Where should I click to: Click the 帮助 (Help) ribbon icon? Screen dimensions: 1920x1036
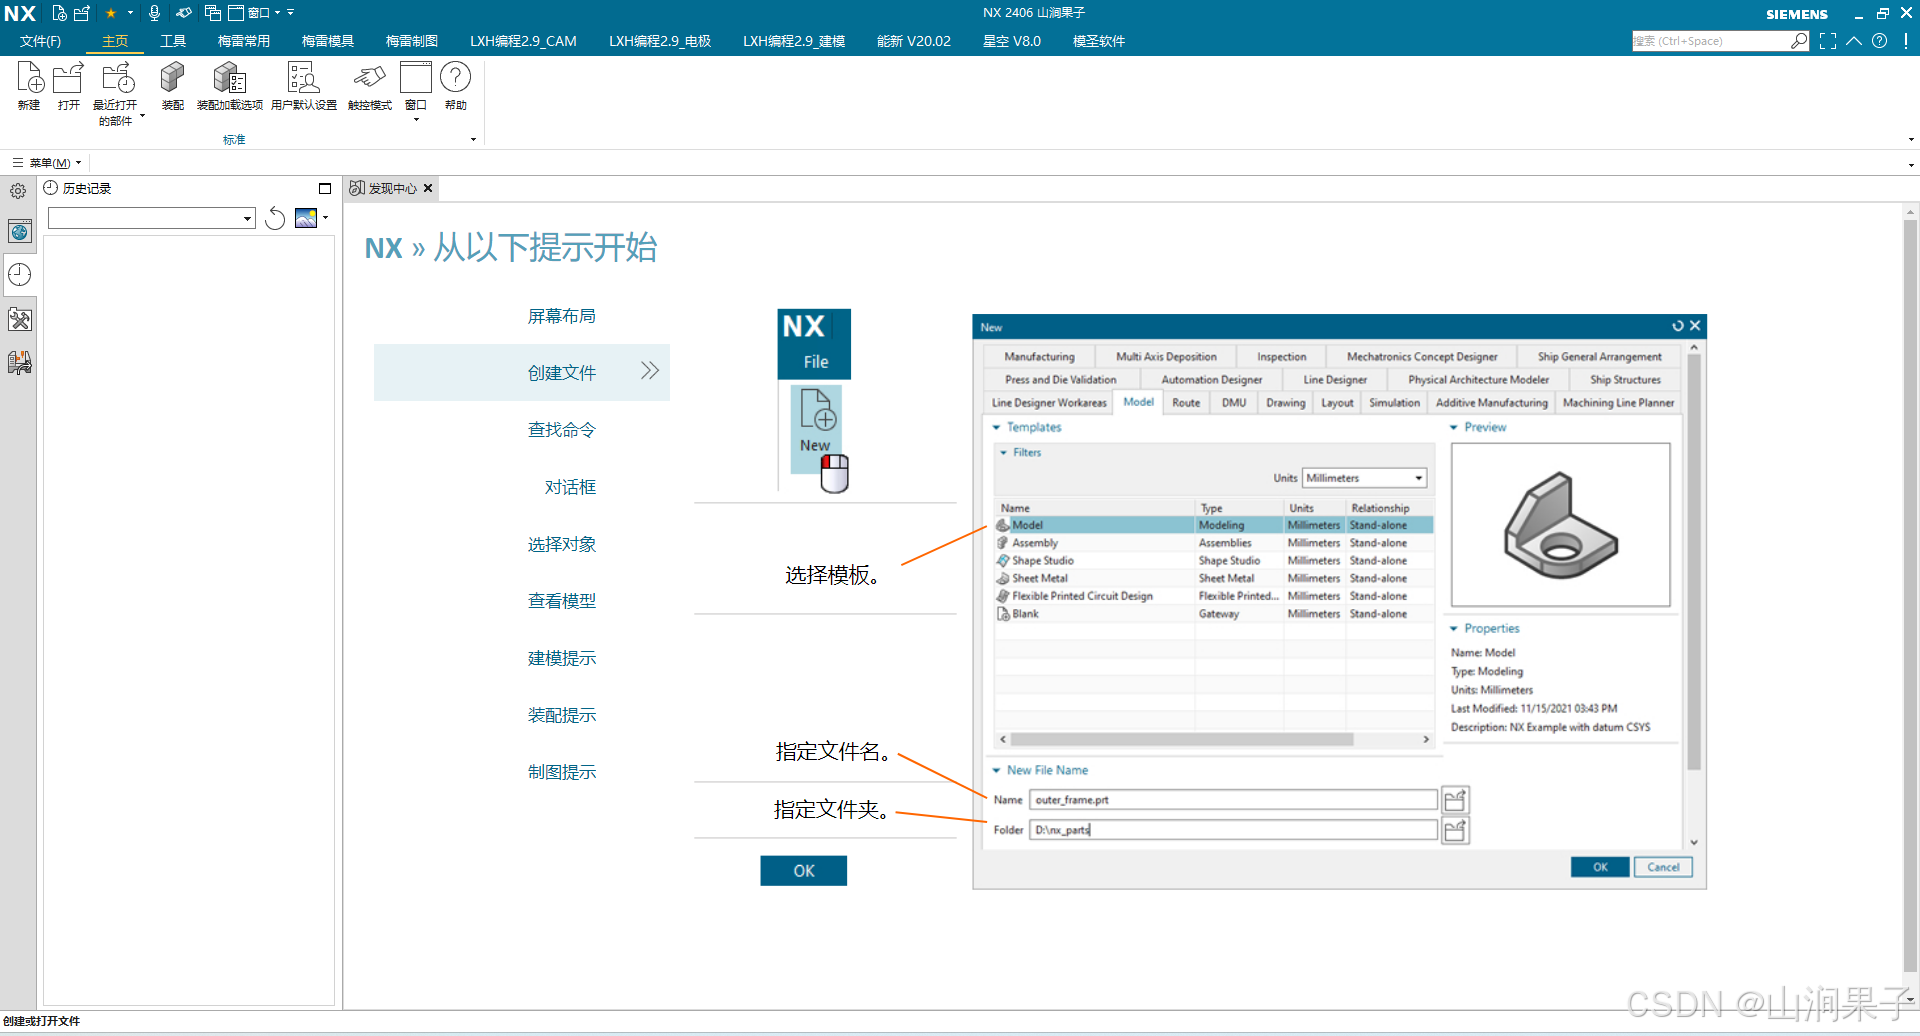[x=455, y=85]
